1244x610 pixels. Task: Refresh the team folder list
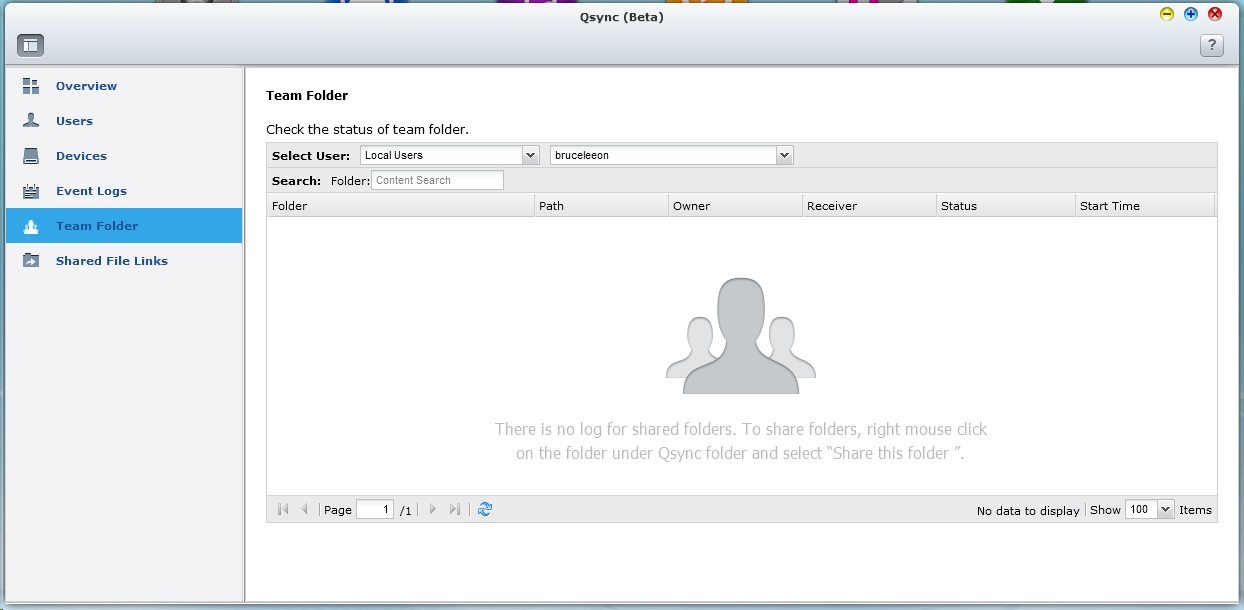(x=485, y=509)
